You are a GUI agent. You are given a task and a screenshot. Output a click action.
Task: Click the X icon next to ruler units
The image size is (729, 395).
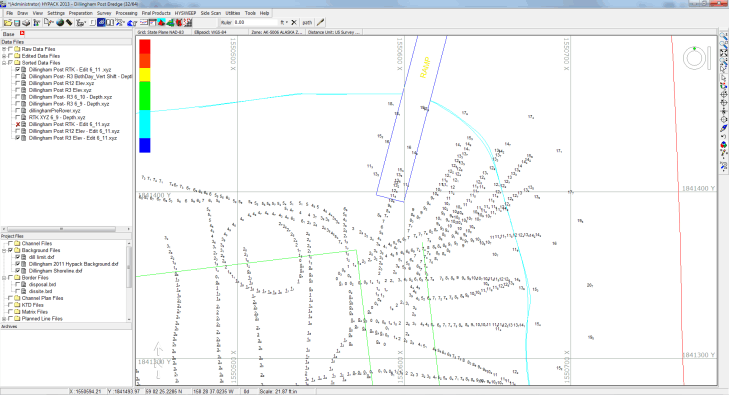pyautogui.click(x=294, y=22)
